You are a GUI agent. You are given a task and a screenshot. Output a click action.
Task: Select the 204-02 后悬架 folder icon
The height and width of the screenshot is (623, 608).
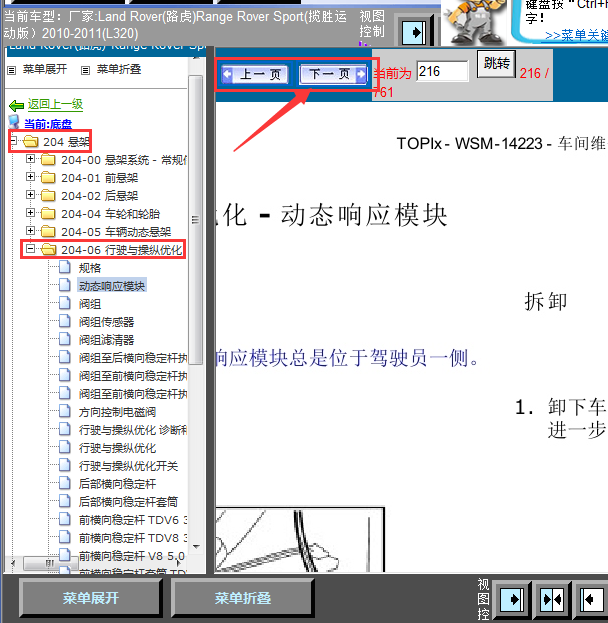click(x=48, y=195)
